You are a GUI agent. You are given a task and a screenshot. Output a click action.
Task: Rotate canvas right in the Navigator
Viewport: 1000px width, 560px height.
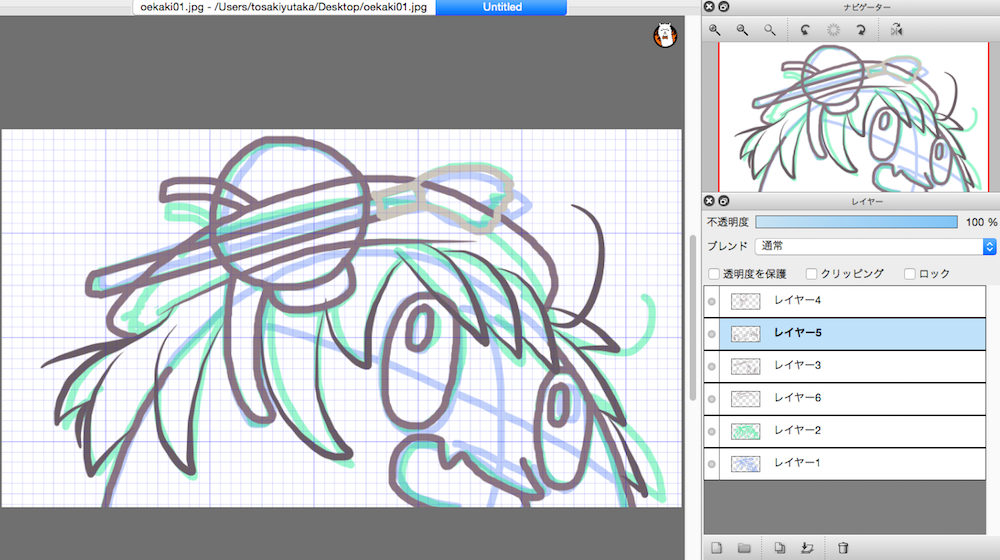(861, 30)
